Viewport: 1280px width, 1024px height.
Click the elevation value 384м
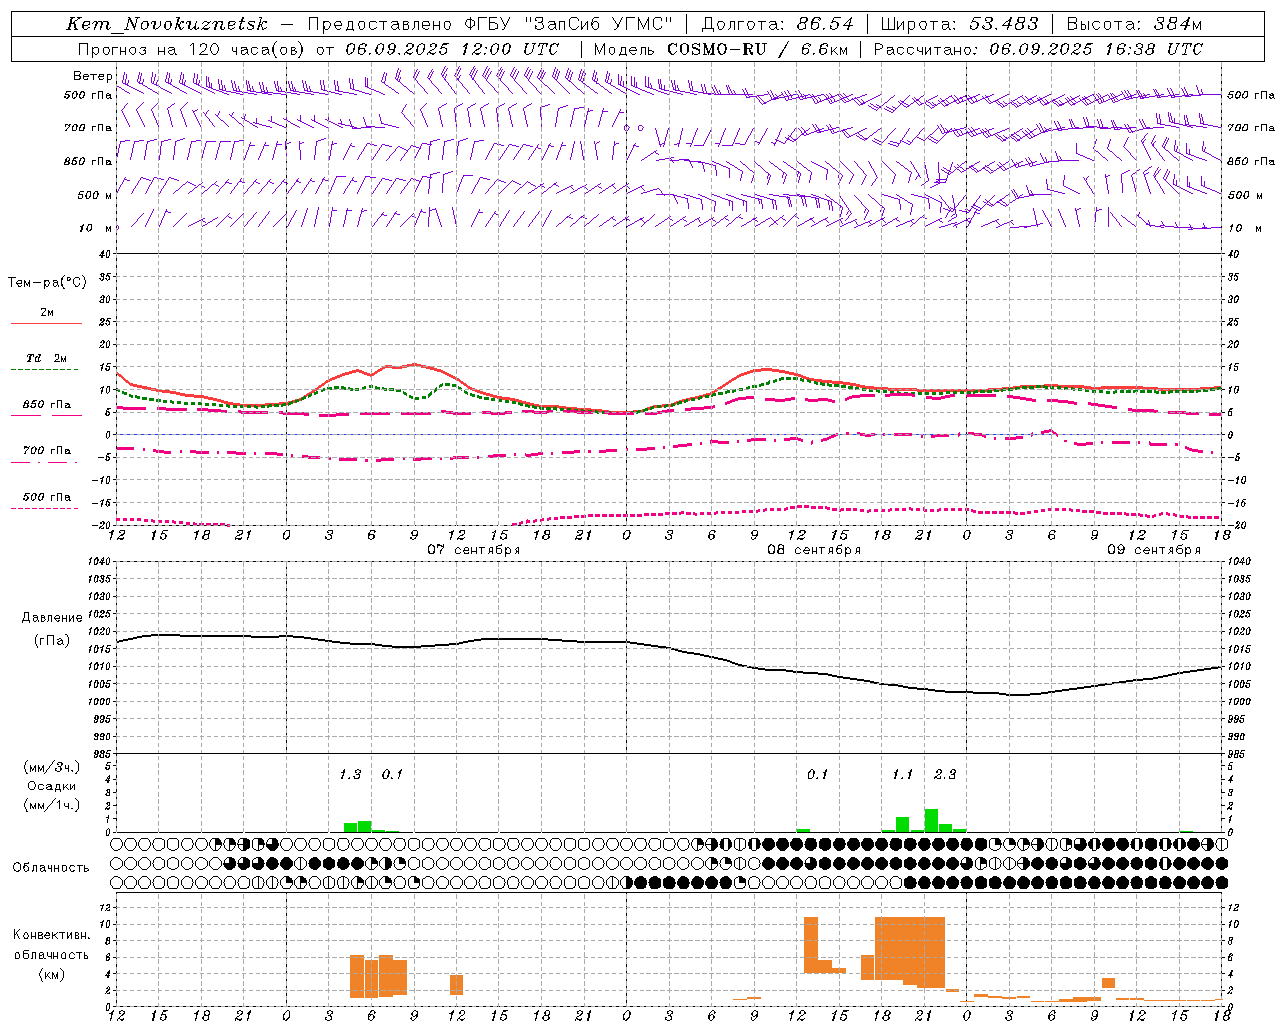(x=1176, y=24)
